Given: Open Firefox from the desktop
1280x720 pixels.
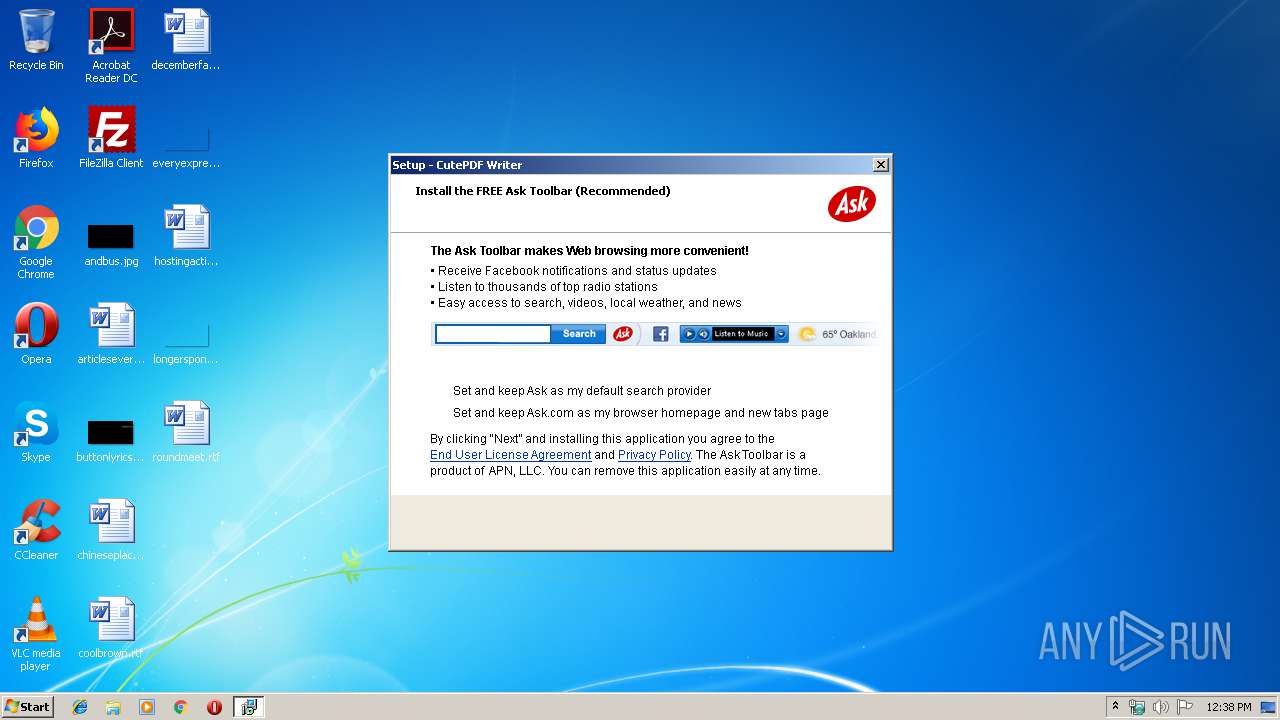Looking at the screenshot, I should [x=36, y=138].
